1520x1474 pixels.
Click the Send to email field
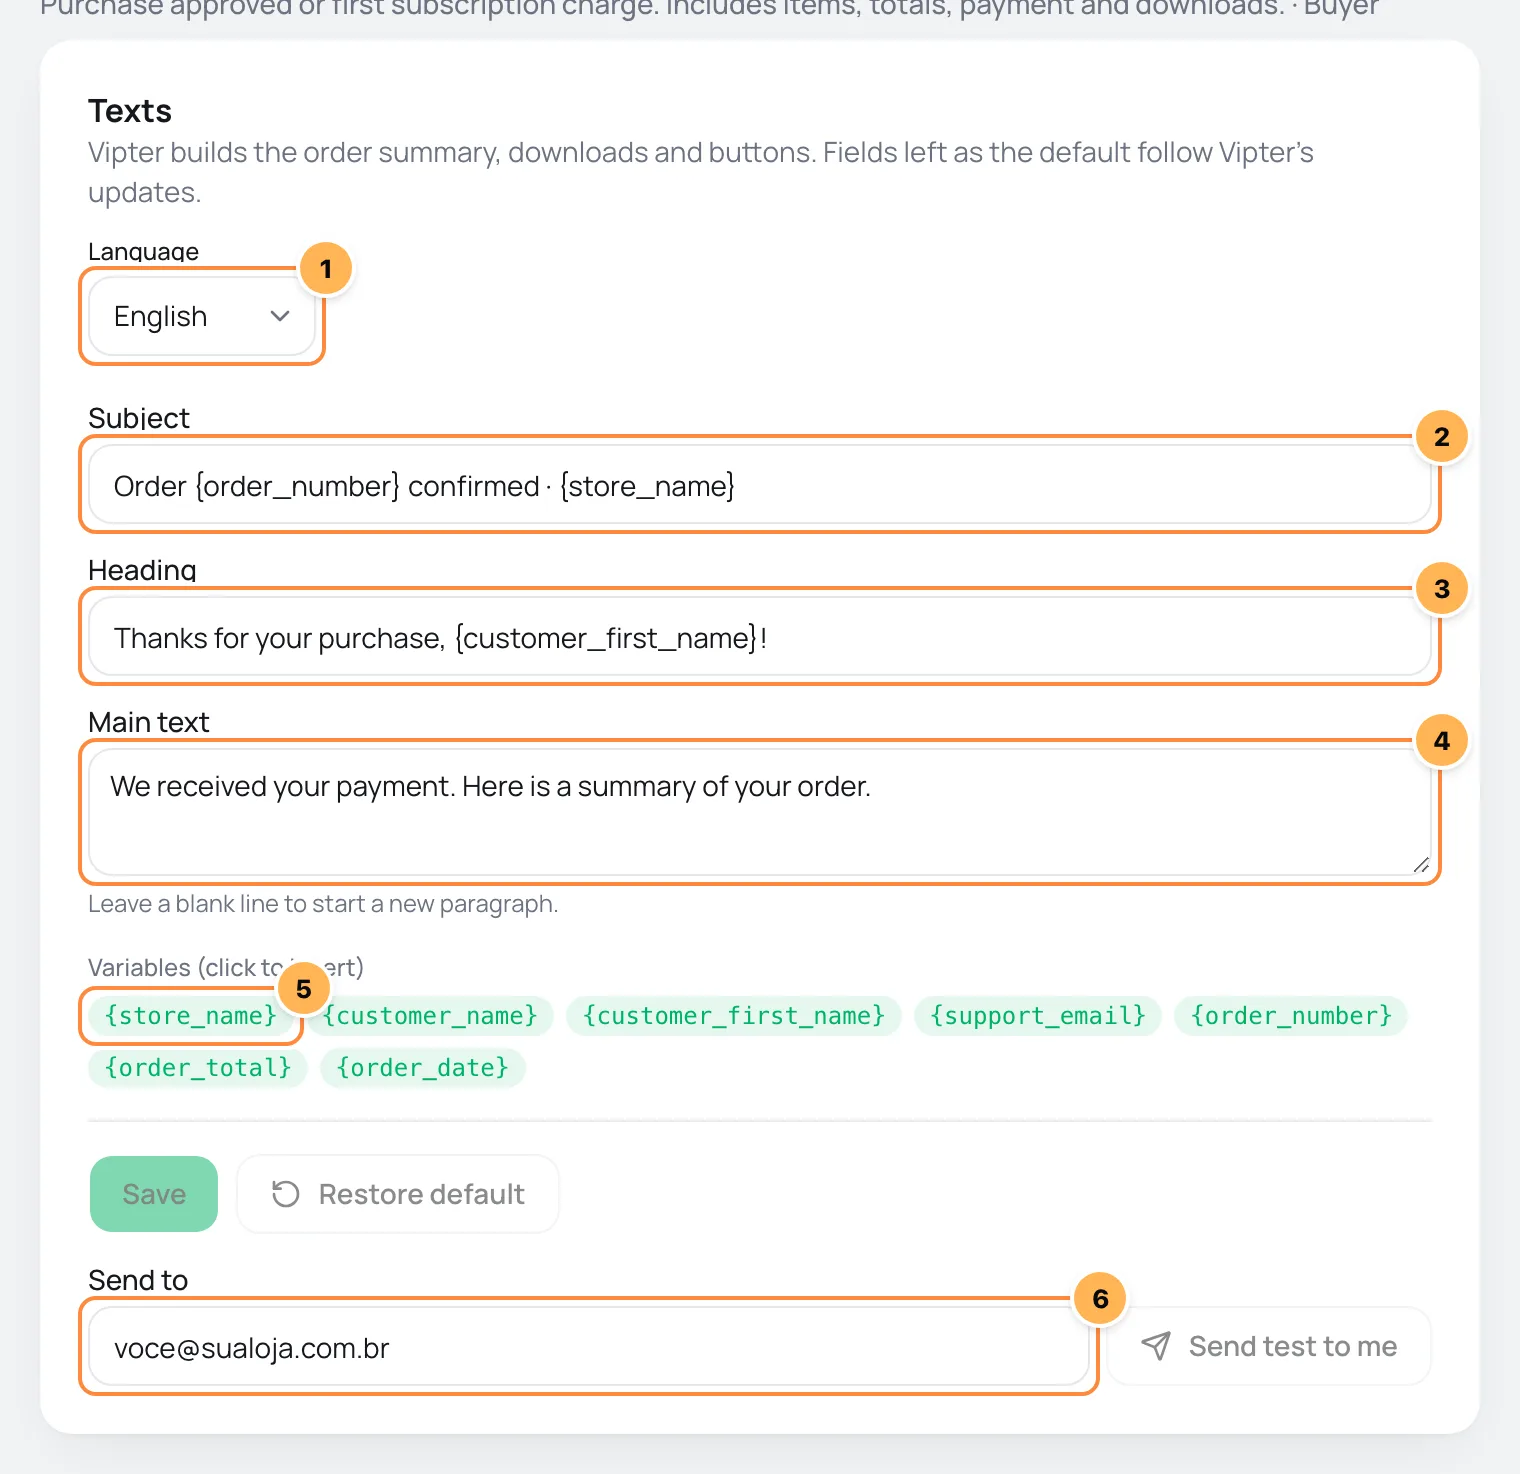(x=589, y=1347)
